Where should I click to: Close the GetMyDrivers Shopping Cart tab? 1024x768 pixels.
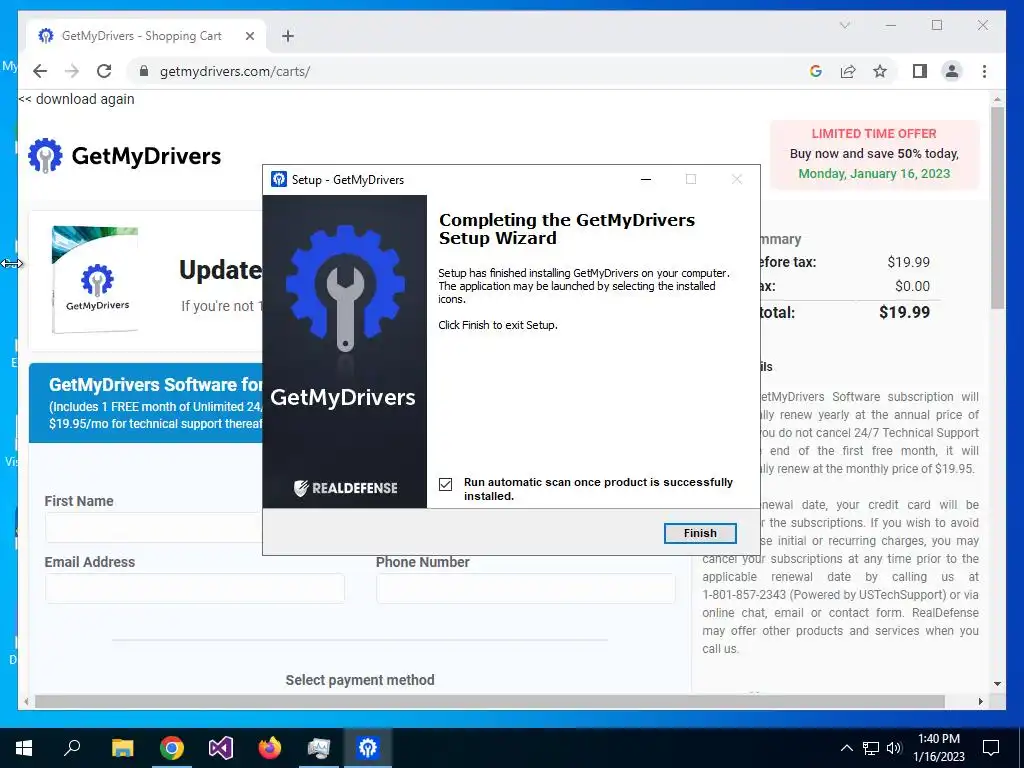pos(249,36)
